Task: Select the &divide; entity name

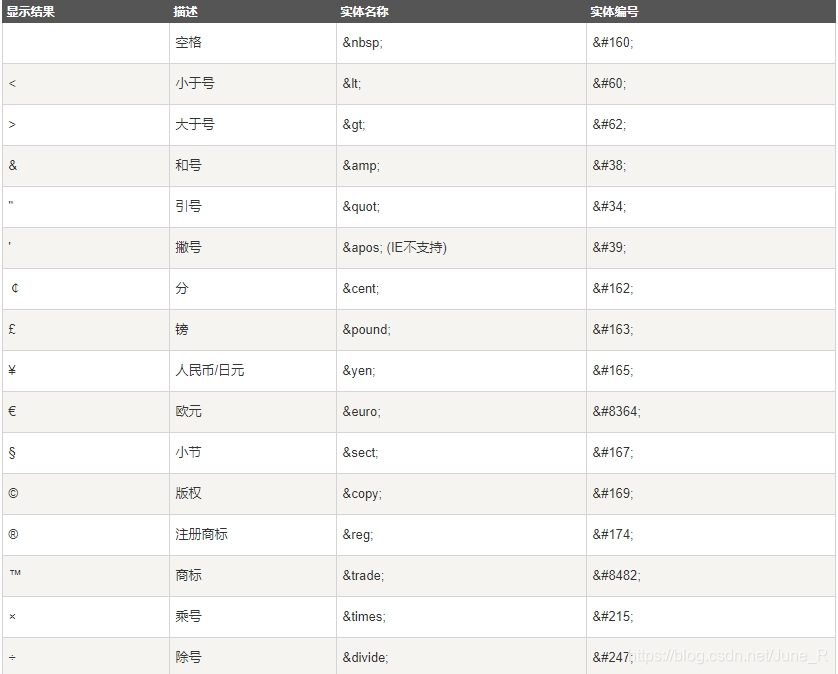Action: (x=366, y=657)
